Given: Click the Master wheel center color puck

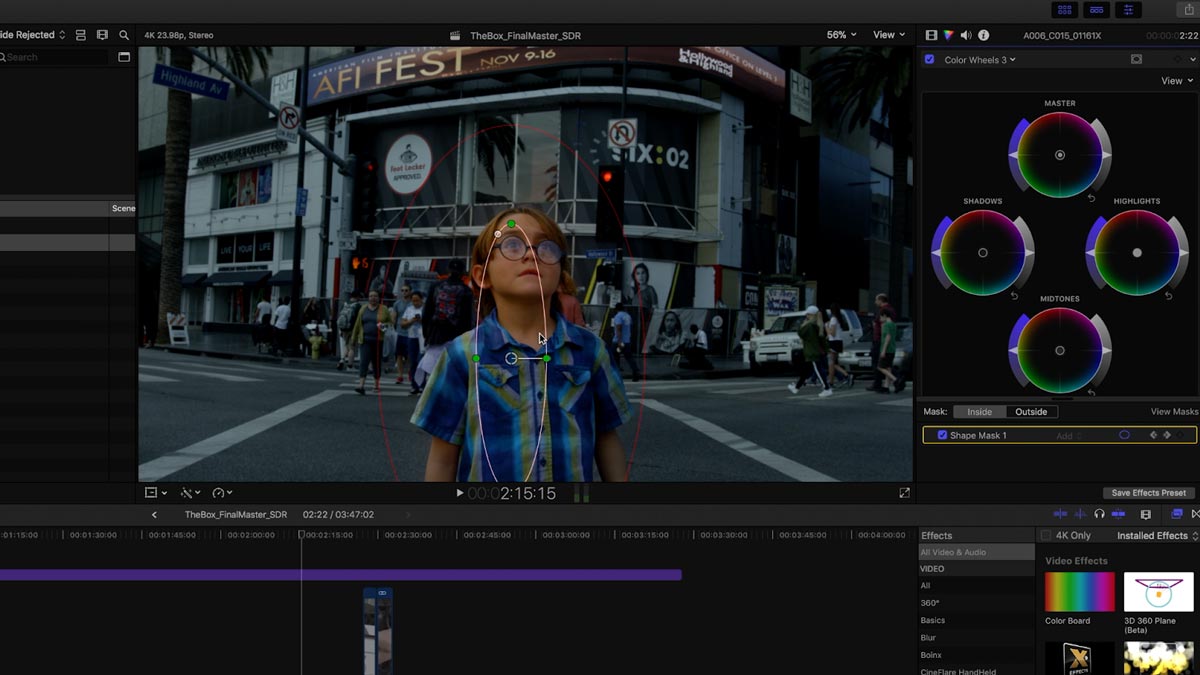Looking at the screenshot, I should pyautogui.click(x=1060, y=155).
